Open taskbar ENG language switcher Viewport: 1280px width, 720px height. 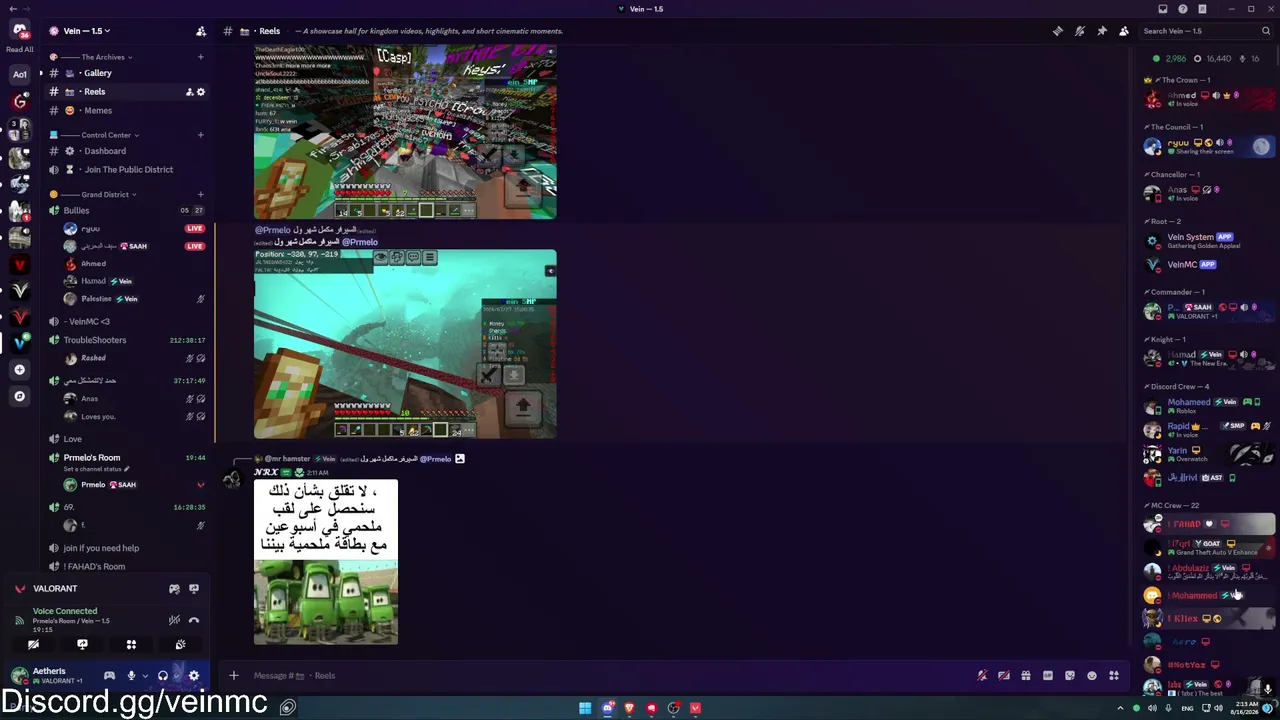tap(1187, 709)
